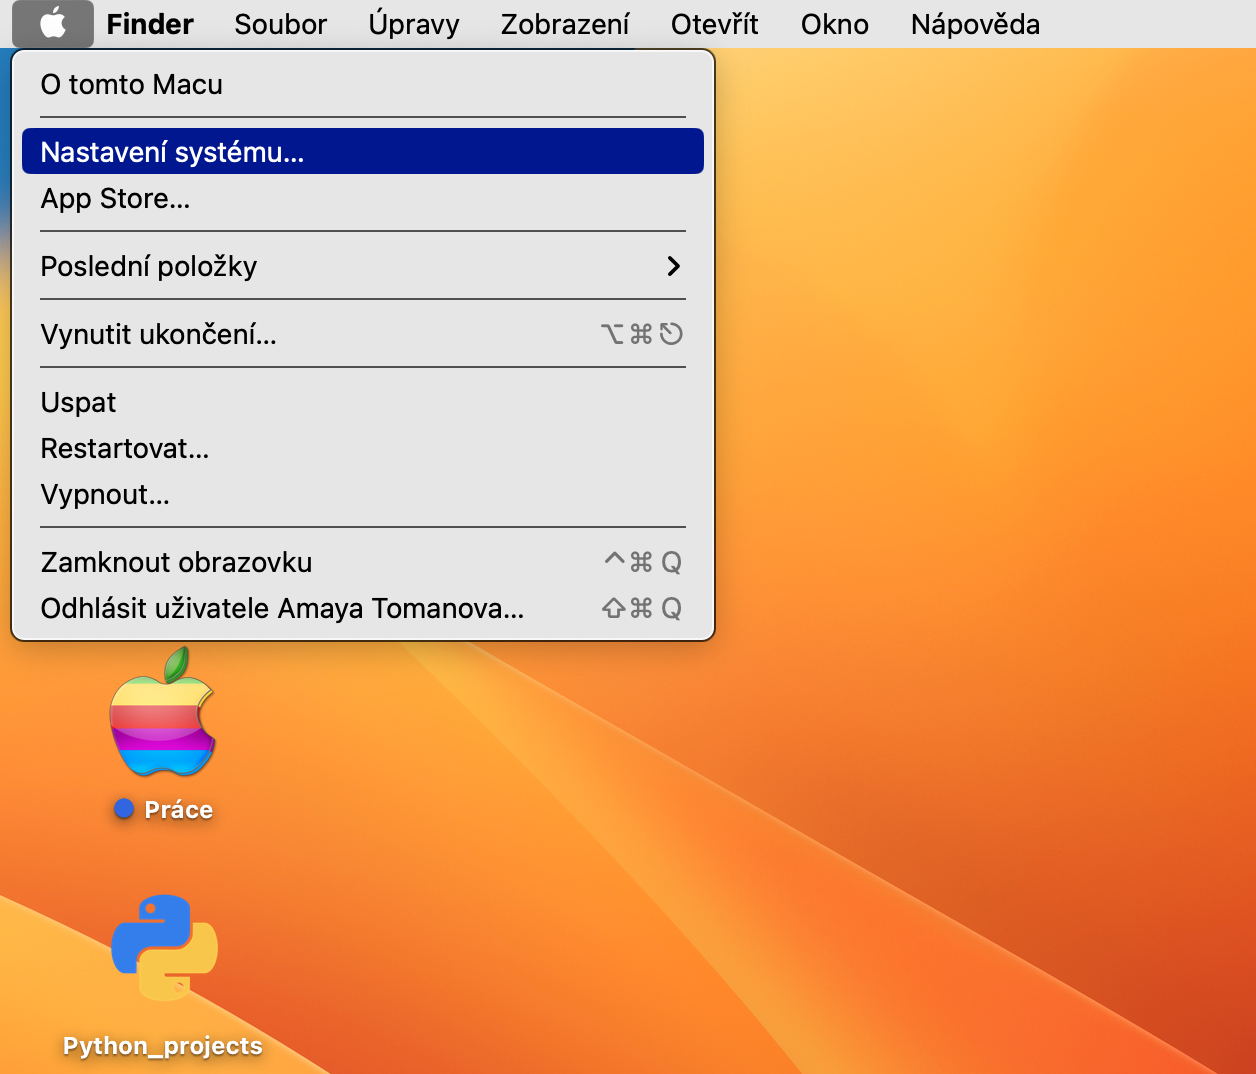Click the Python_projects label text
This screenshot has width=1256, height=1074.
point(163,1045)
